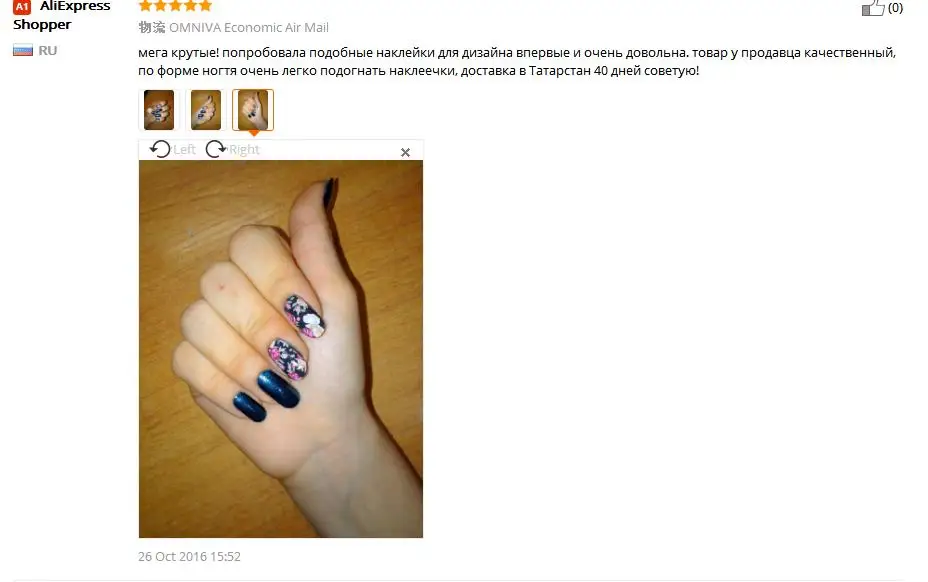Open the second review photo thumbnail

(206, 110)
